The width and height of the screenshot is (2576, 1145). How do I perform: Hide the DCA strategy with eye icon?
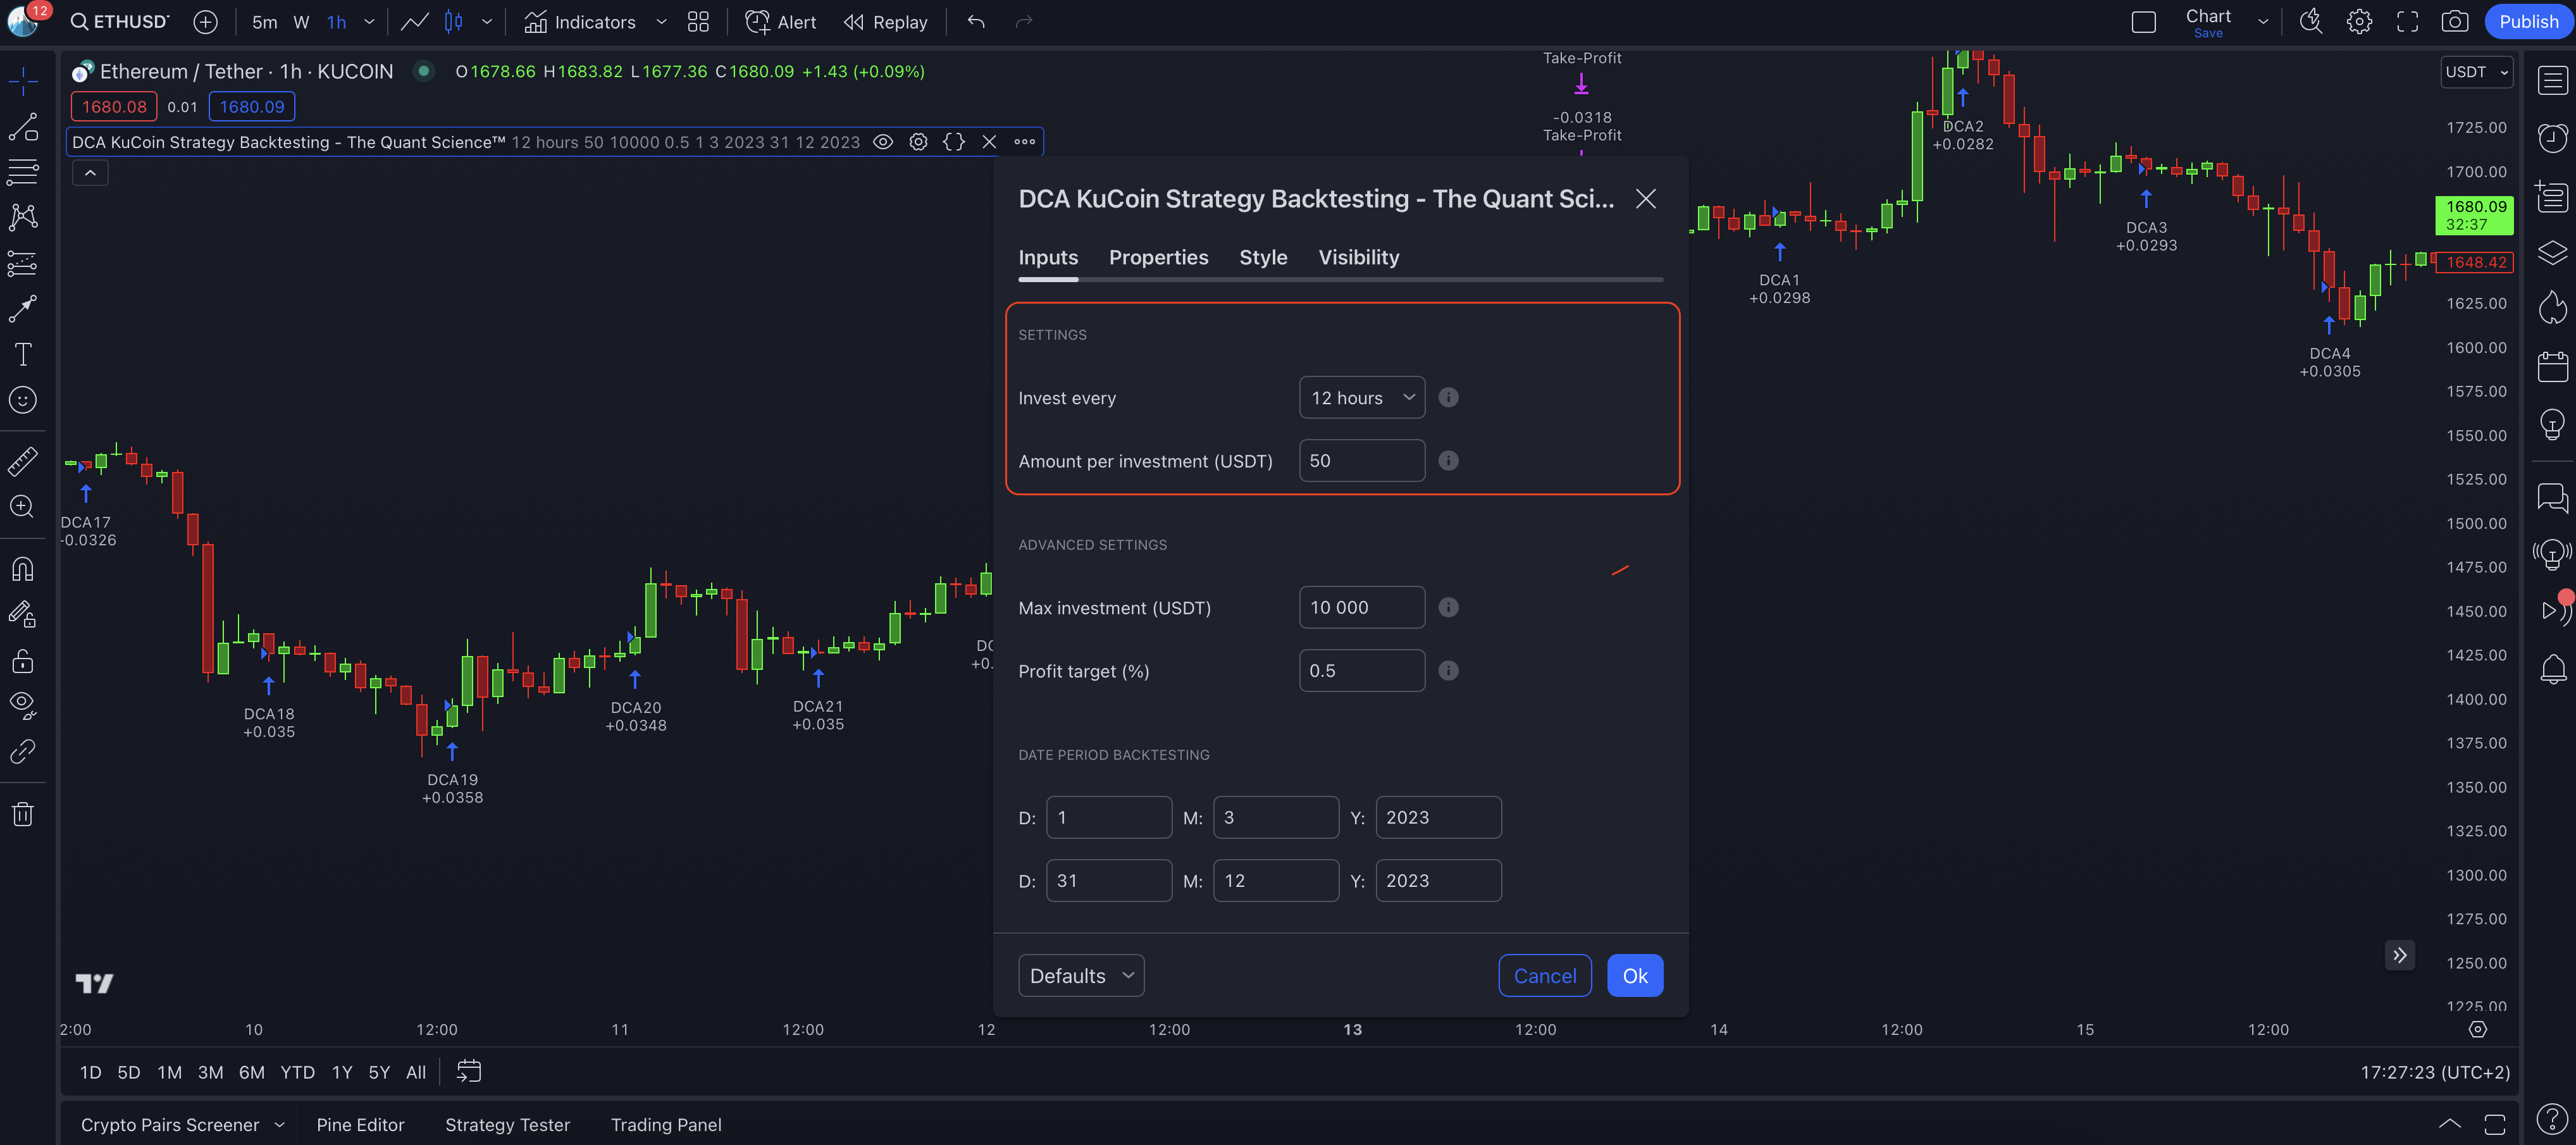[883, 142]
